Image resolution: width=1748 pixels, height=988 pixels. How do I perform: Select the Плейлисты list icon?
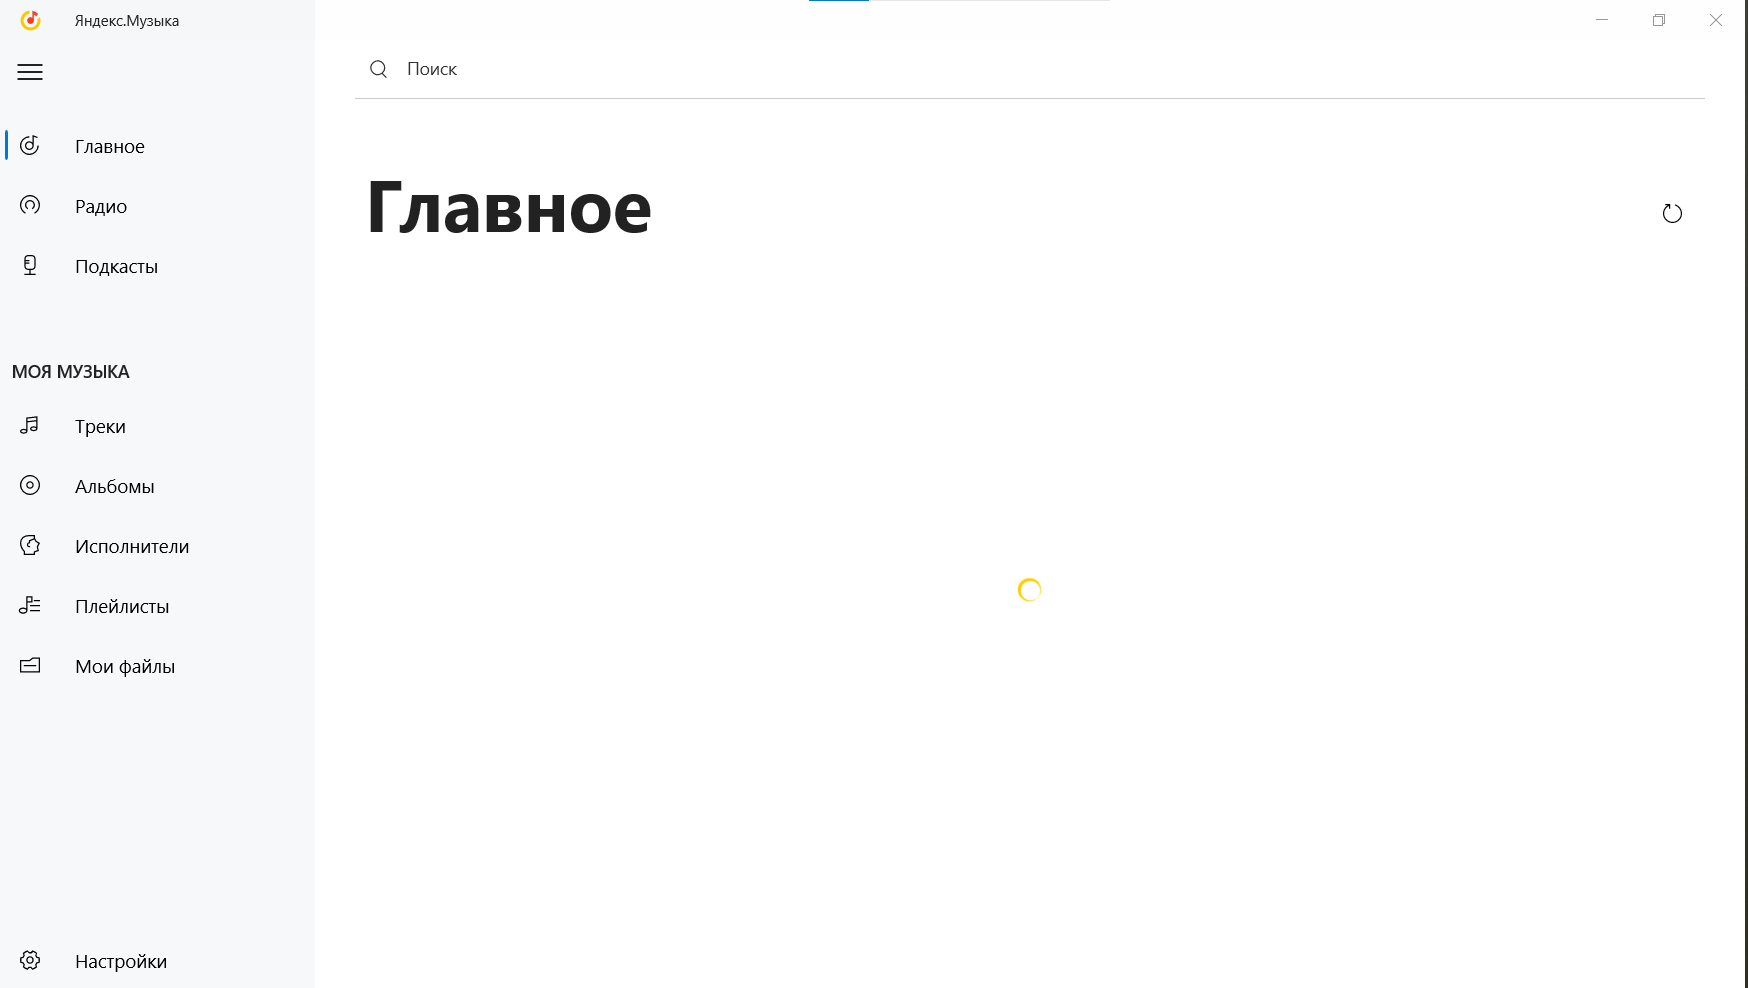tap(30, 605)
